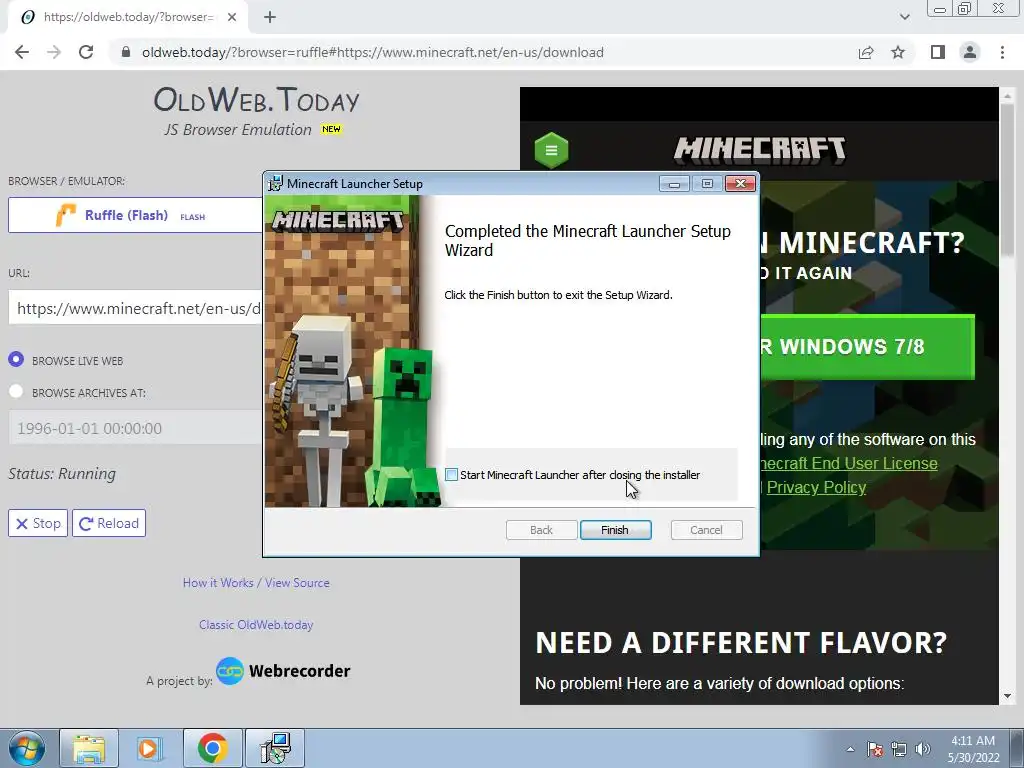Open How it Works / View Source link
This screenshot has height=768, width=1024.
(256, 583)
